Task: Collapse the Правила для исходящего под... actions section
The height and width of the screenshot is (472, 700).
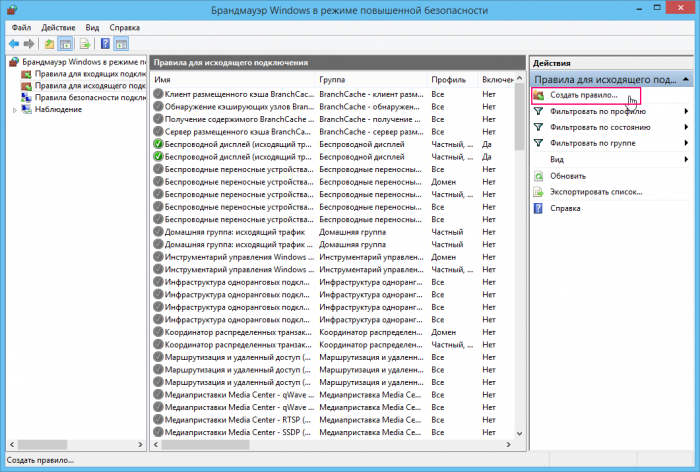Action: 686,79
